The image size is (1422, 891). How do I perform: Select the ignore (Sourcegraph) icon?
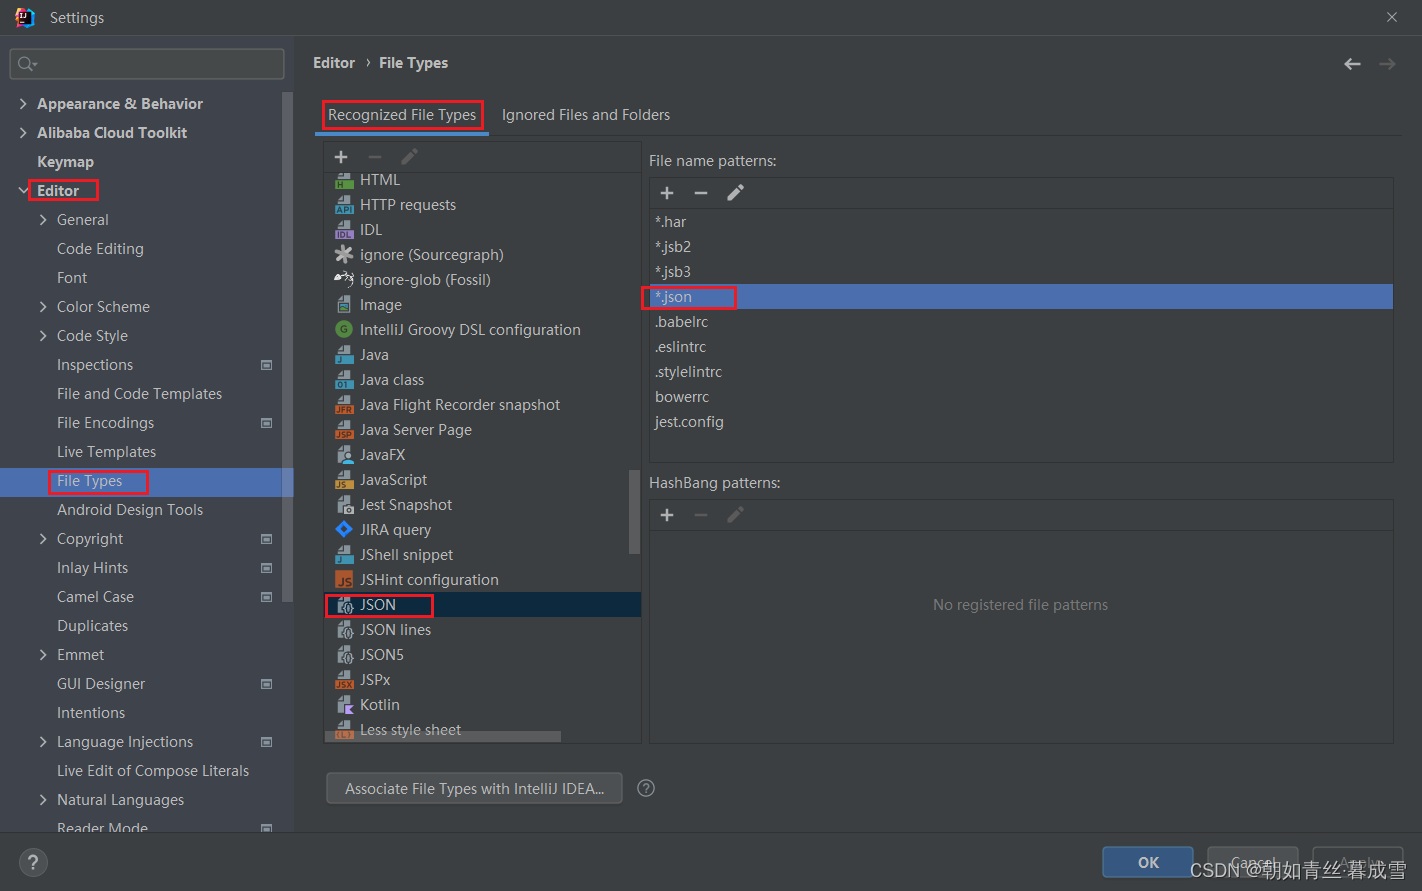point(344,255)
